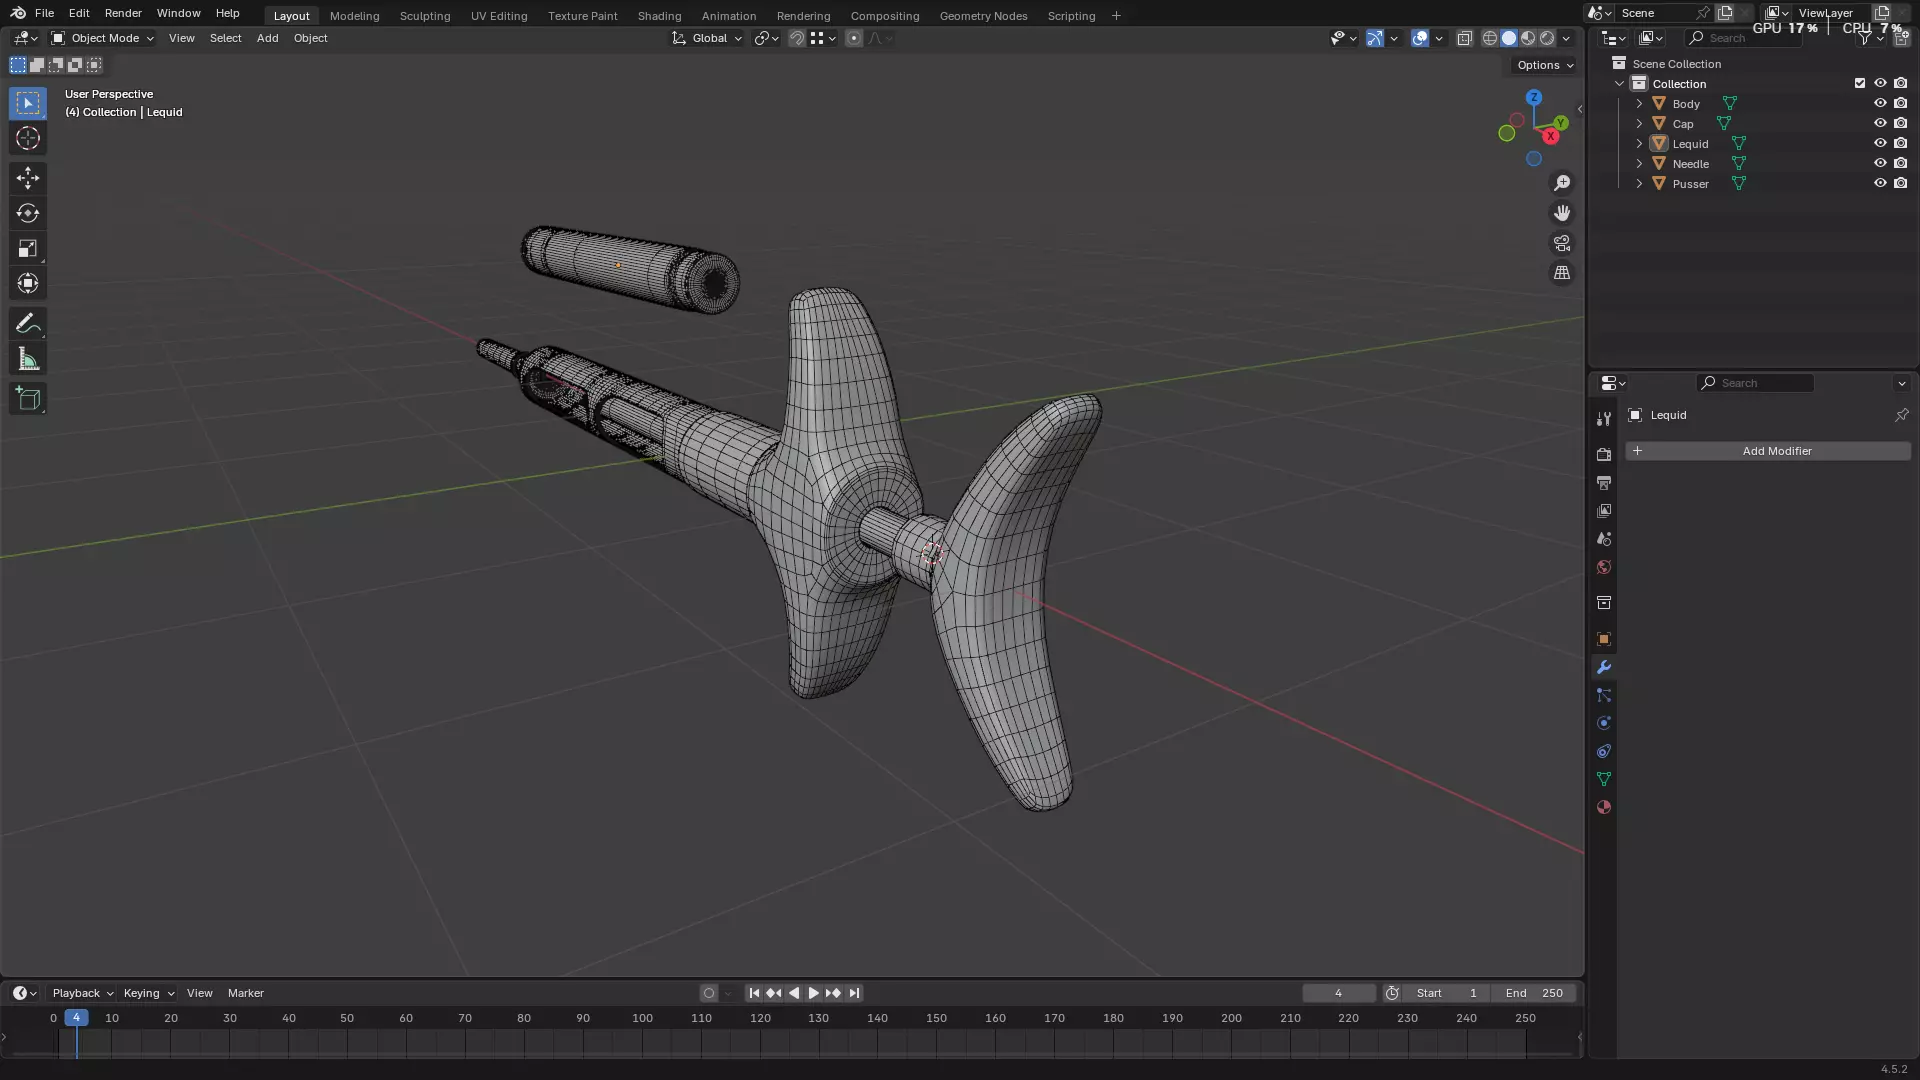Click the 3D Cursor tool

pos(28,139)
